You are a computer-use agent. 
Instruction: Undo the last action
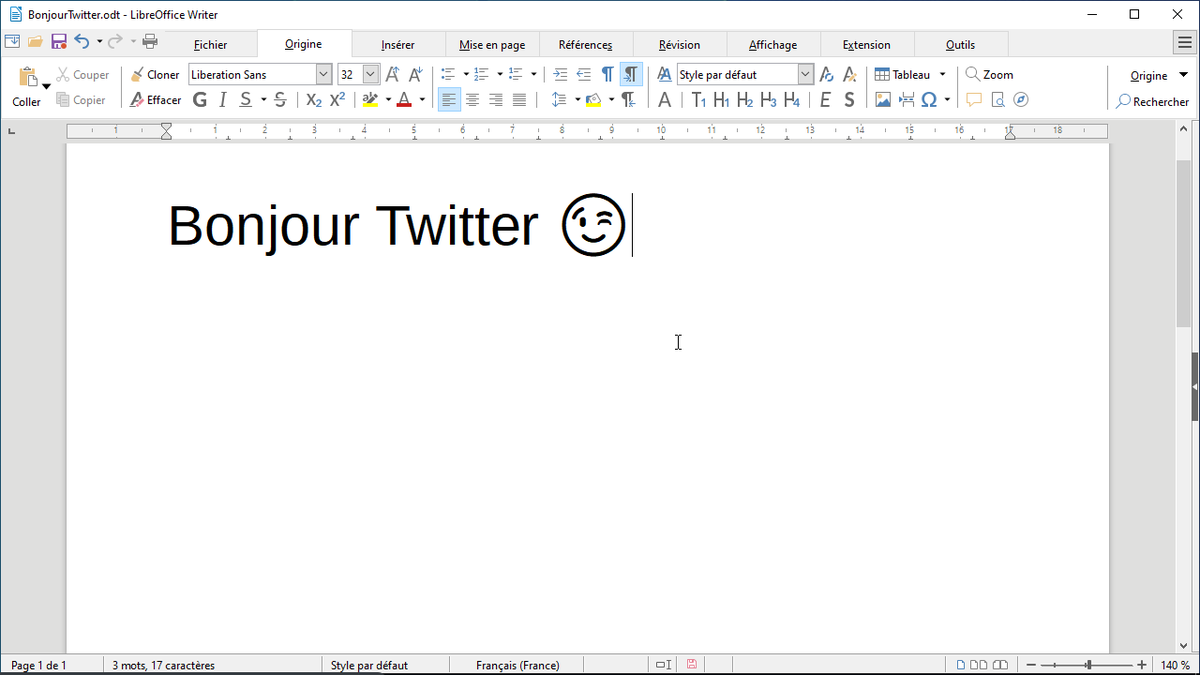coord(82,42)
